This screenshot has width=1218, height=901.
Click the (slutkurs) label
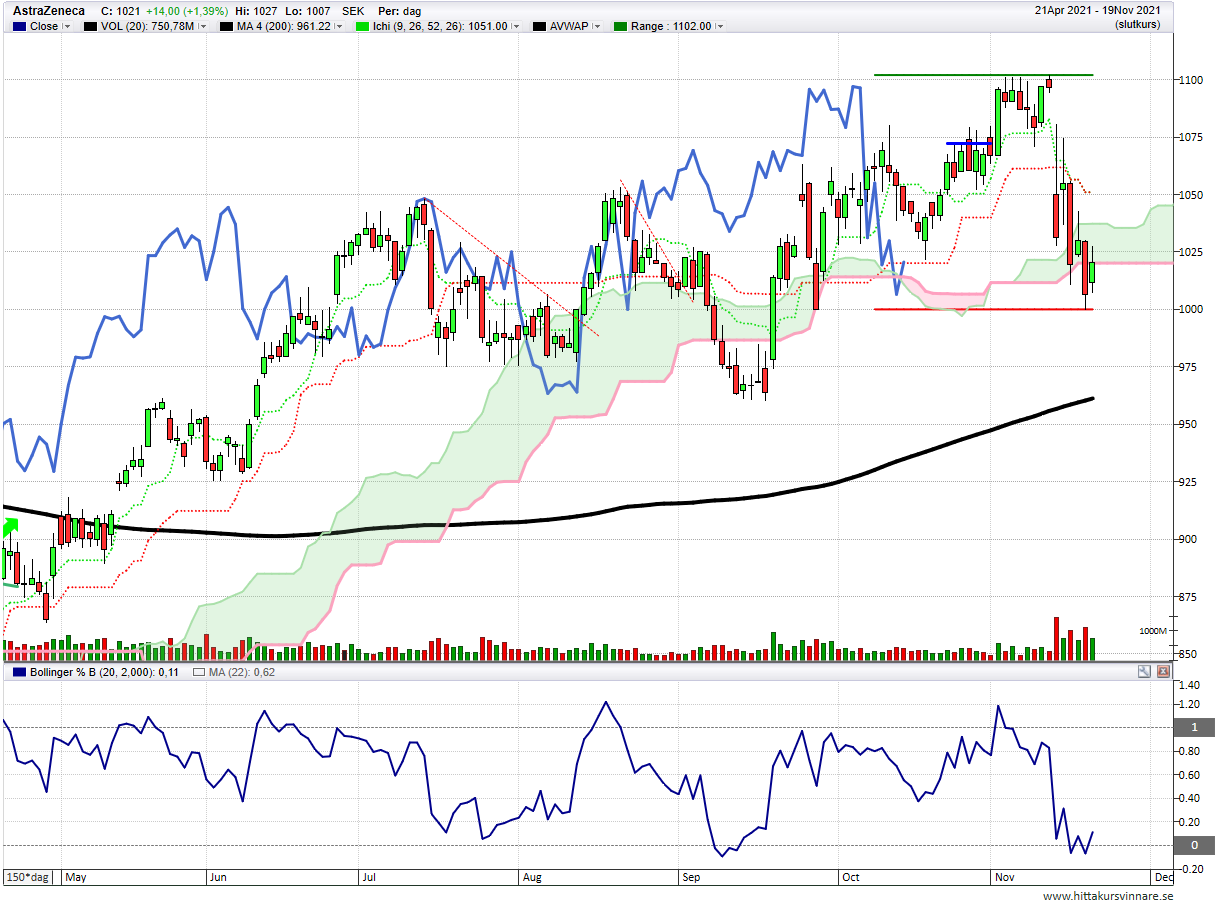(1138, 25)
